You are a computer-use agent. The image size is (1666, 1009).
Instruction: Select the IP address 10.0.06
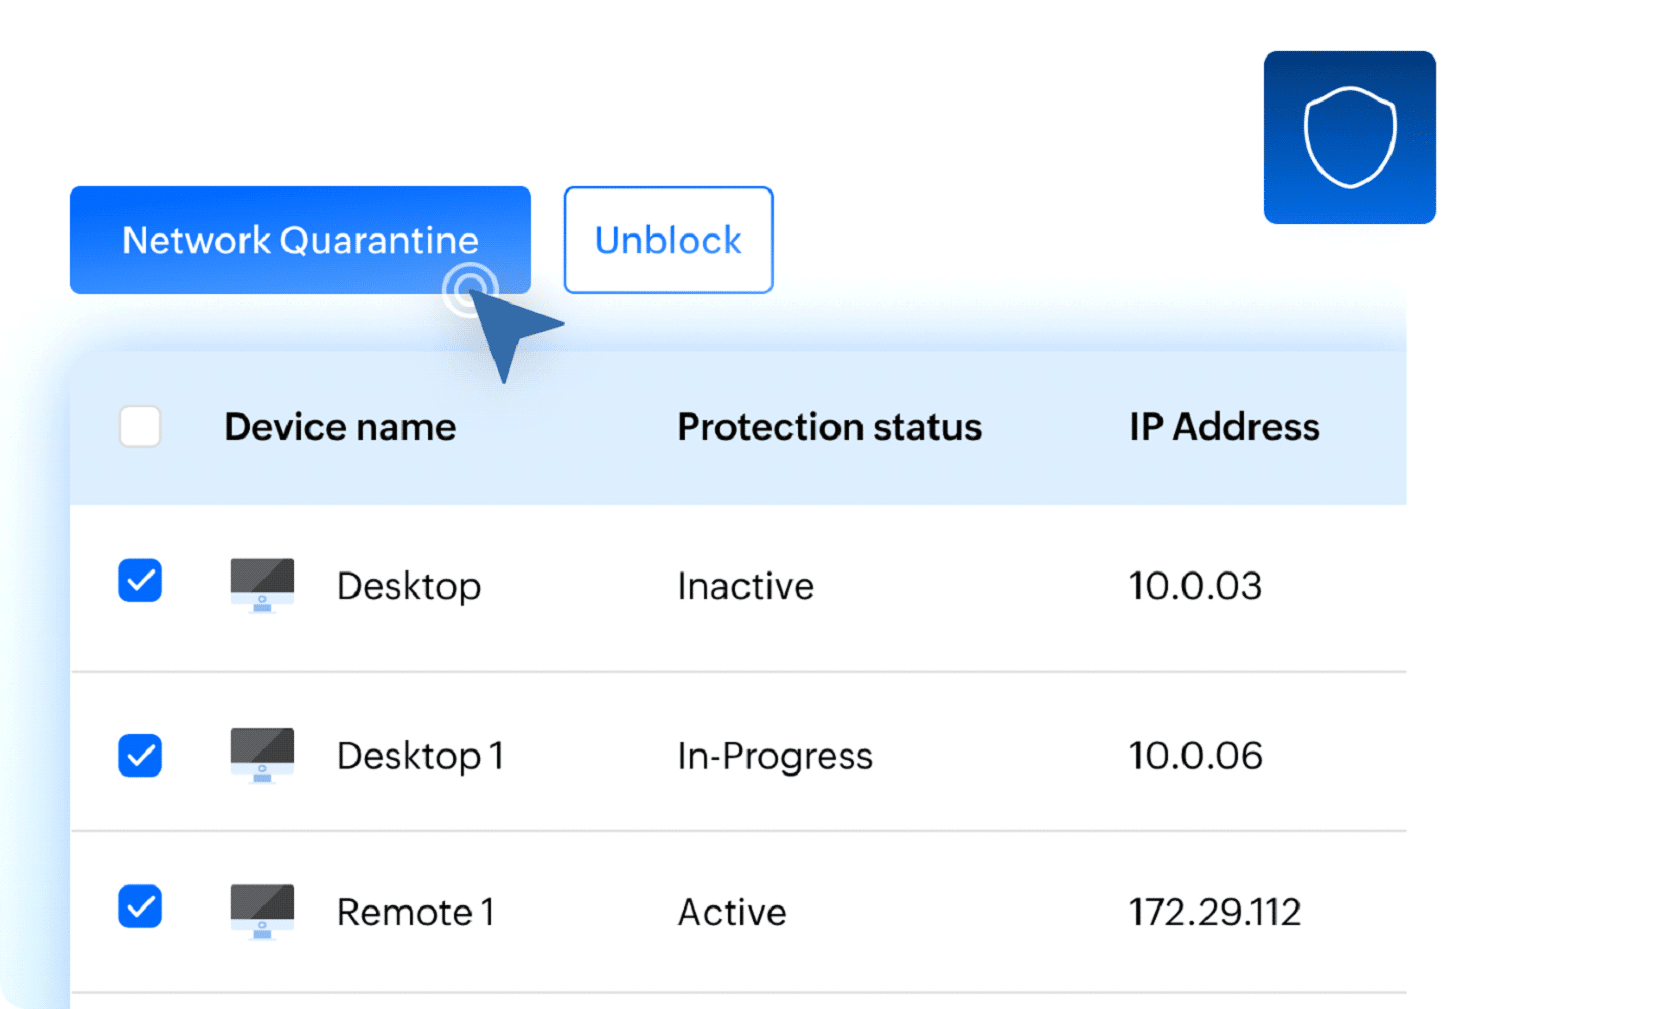click(1195, 756)
